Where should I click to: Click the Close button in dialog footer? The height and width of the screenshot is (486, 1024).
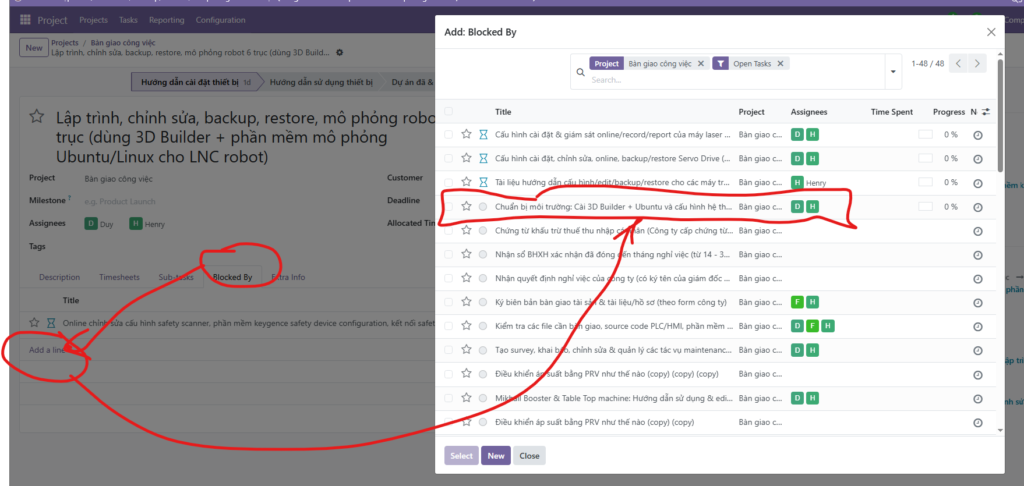(x=529, y=456)
